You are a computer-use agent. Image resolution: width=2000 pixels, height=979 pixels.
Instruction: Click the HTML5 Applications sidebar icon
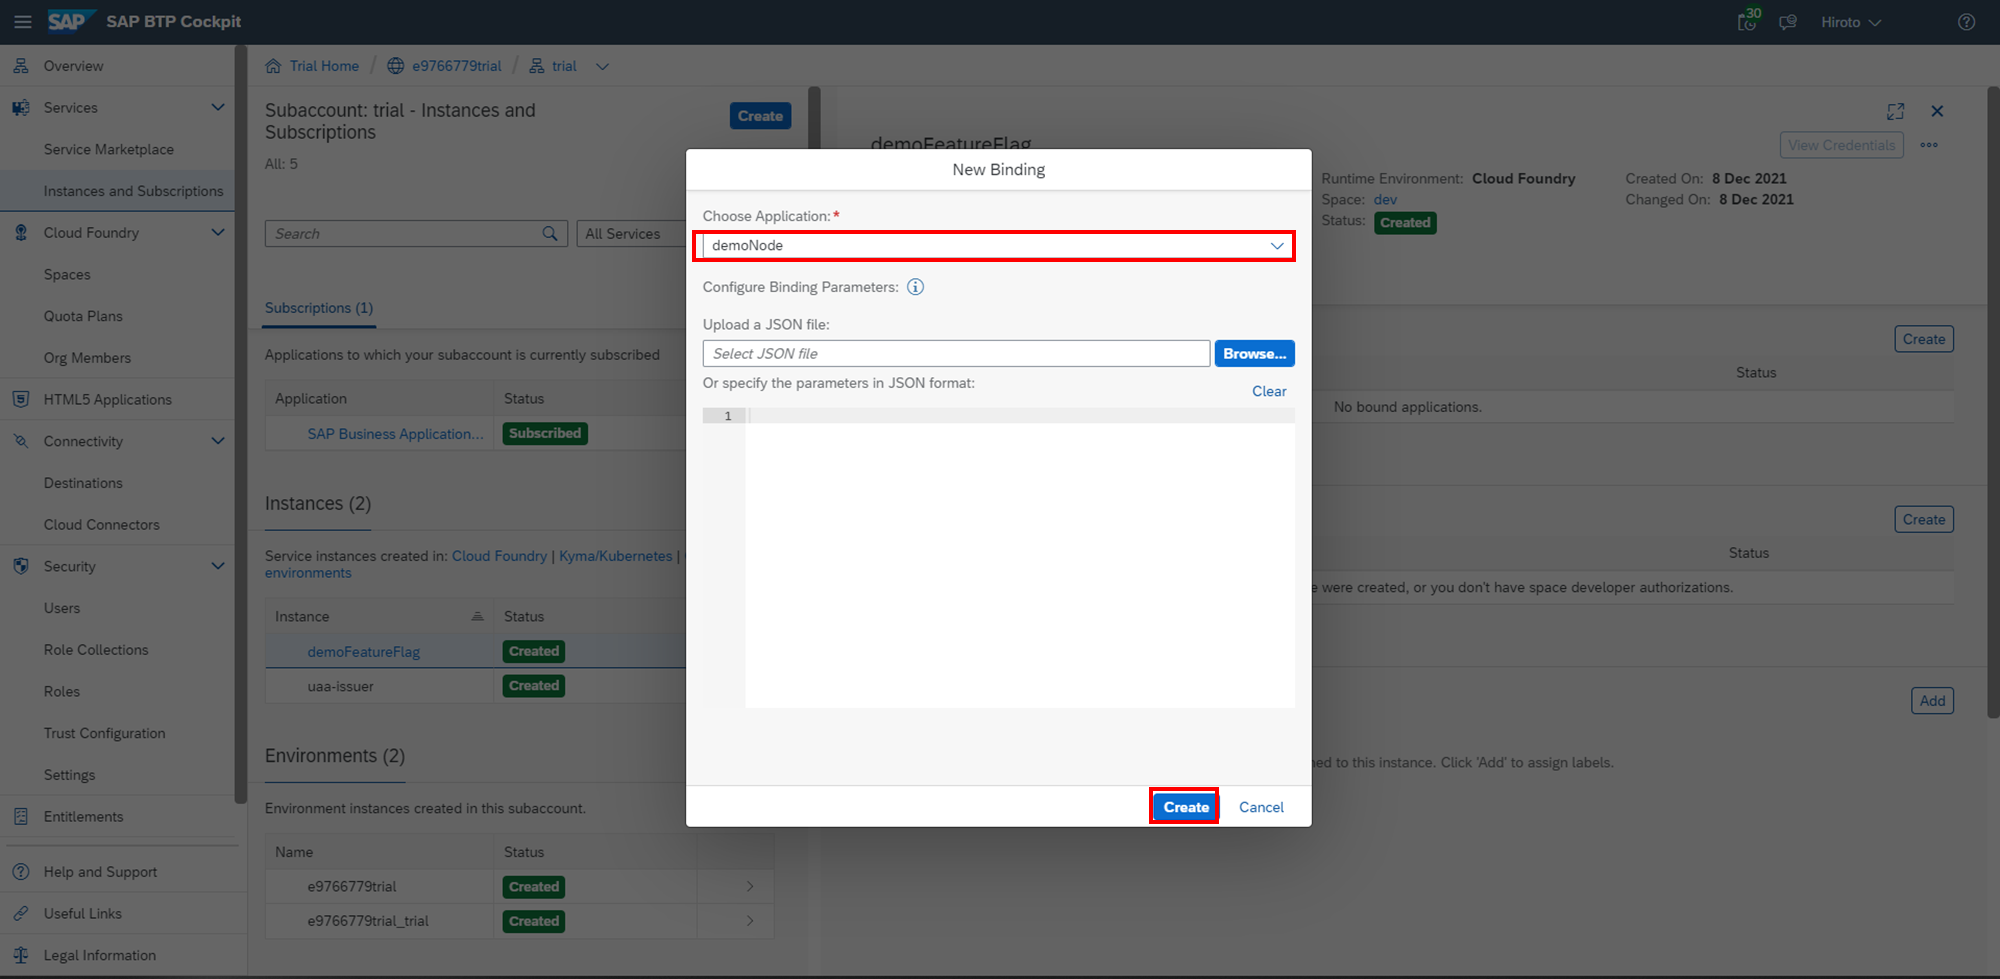[x=21, y=399]
